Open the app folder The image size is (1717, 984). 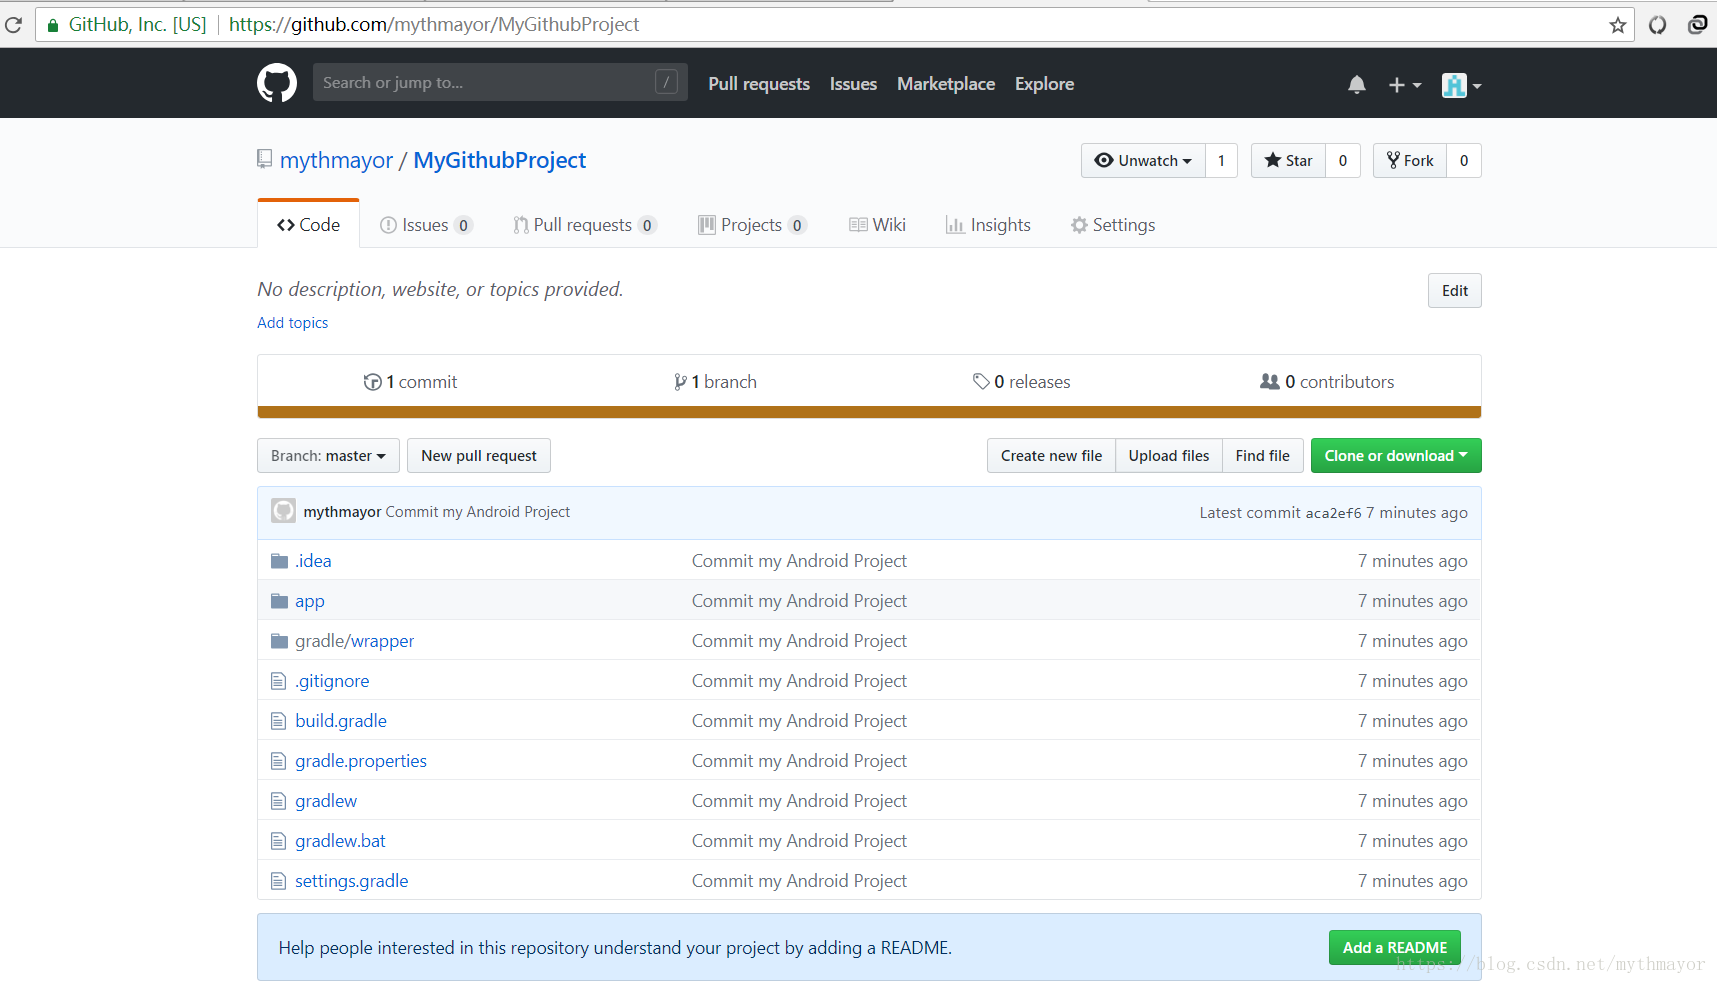[309, 601]
